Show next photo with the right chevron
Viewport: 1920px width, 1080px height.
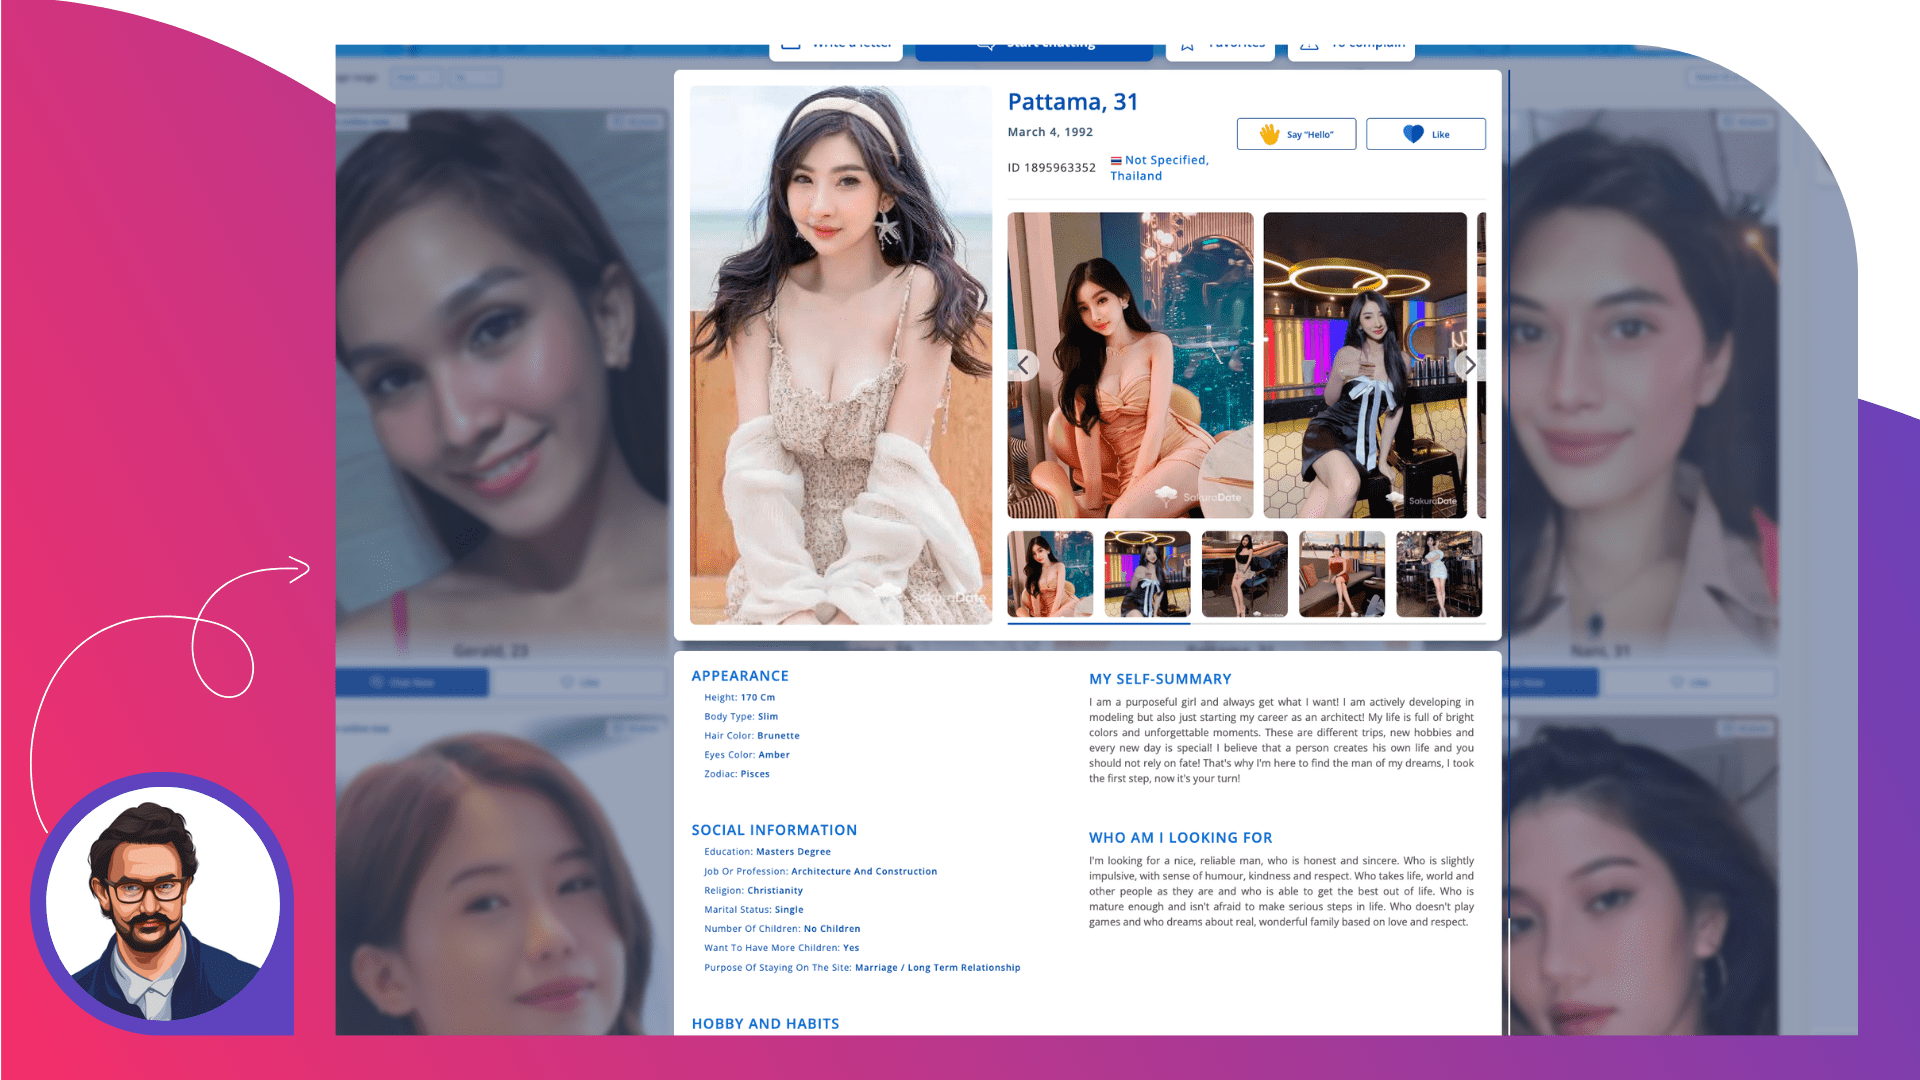(1469, 365)
